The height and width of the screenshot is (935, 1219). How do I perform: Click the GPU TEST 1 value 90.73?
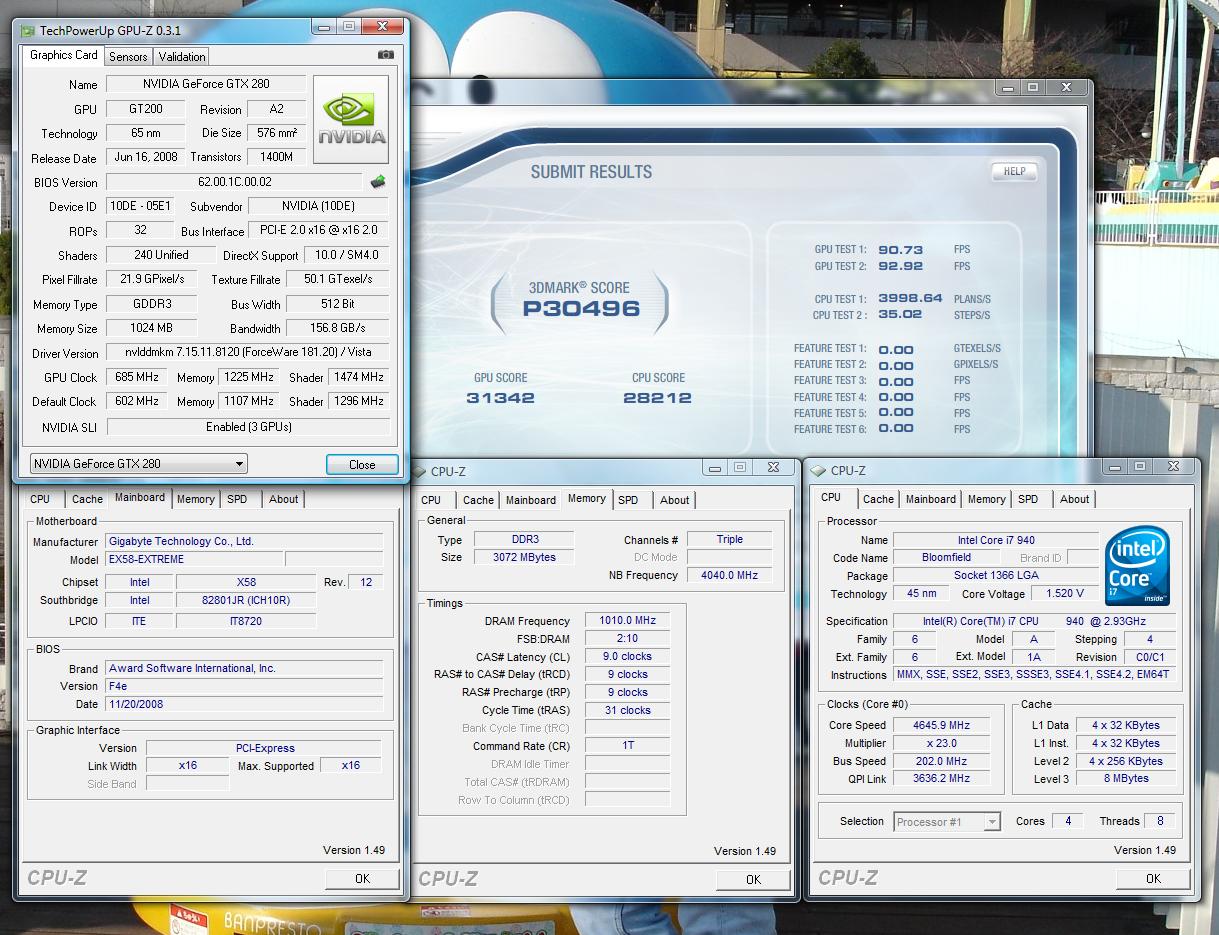pos(900,250)
